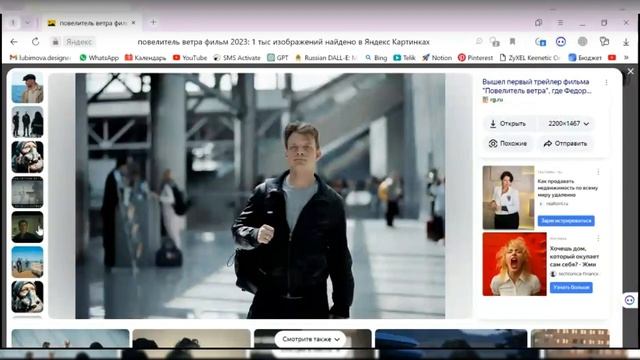Open the Календарь bookmark
640x360 pixels.
(x=145, y=58)
